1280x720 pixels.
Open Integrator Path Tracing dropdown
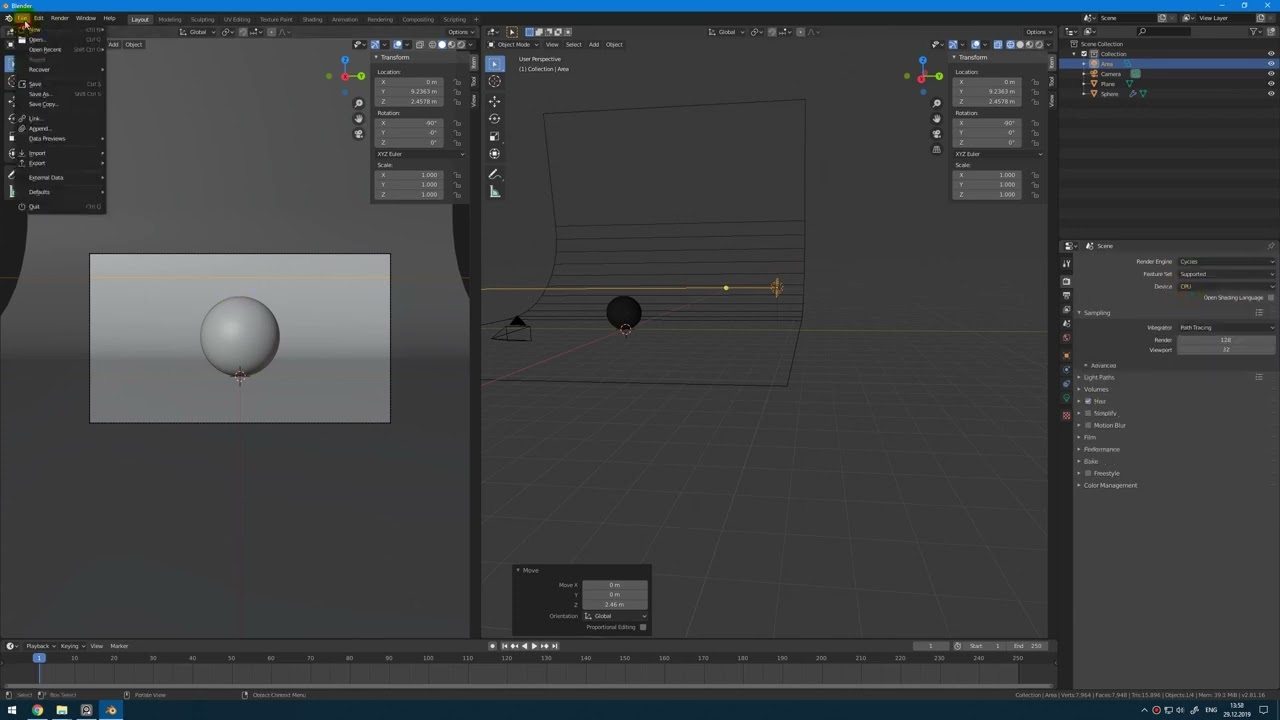point(1226,328)
